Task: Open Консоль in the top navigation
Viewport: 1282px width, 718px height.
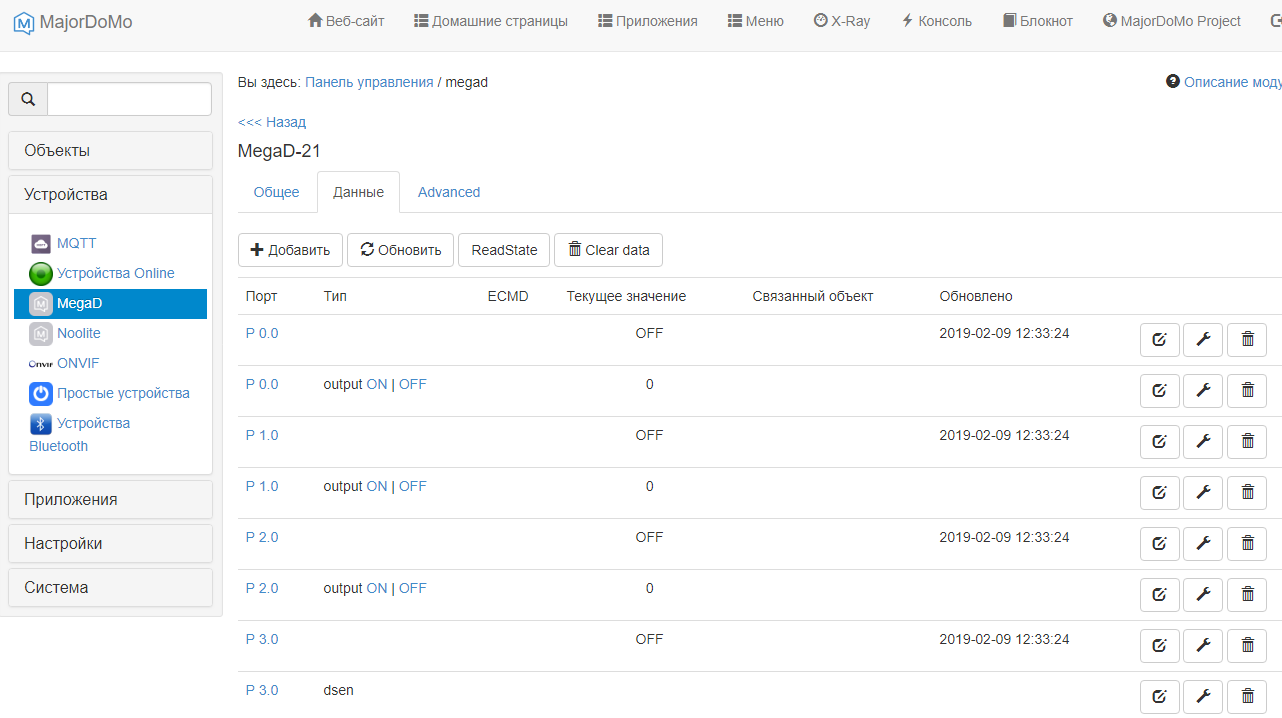Action: tap(937, 21)
